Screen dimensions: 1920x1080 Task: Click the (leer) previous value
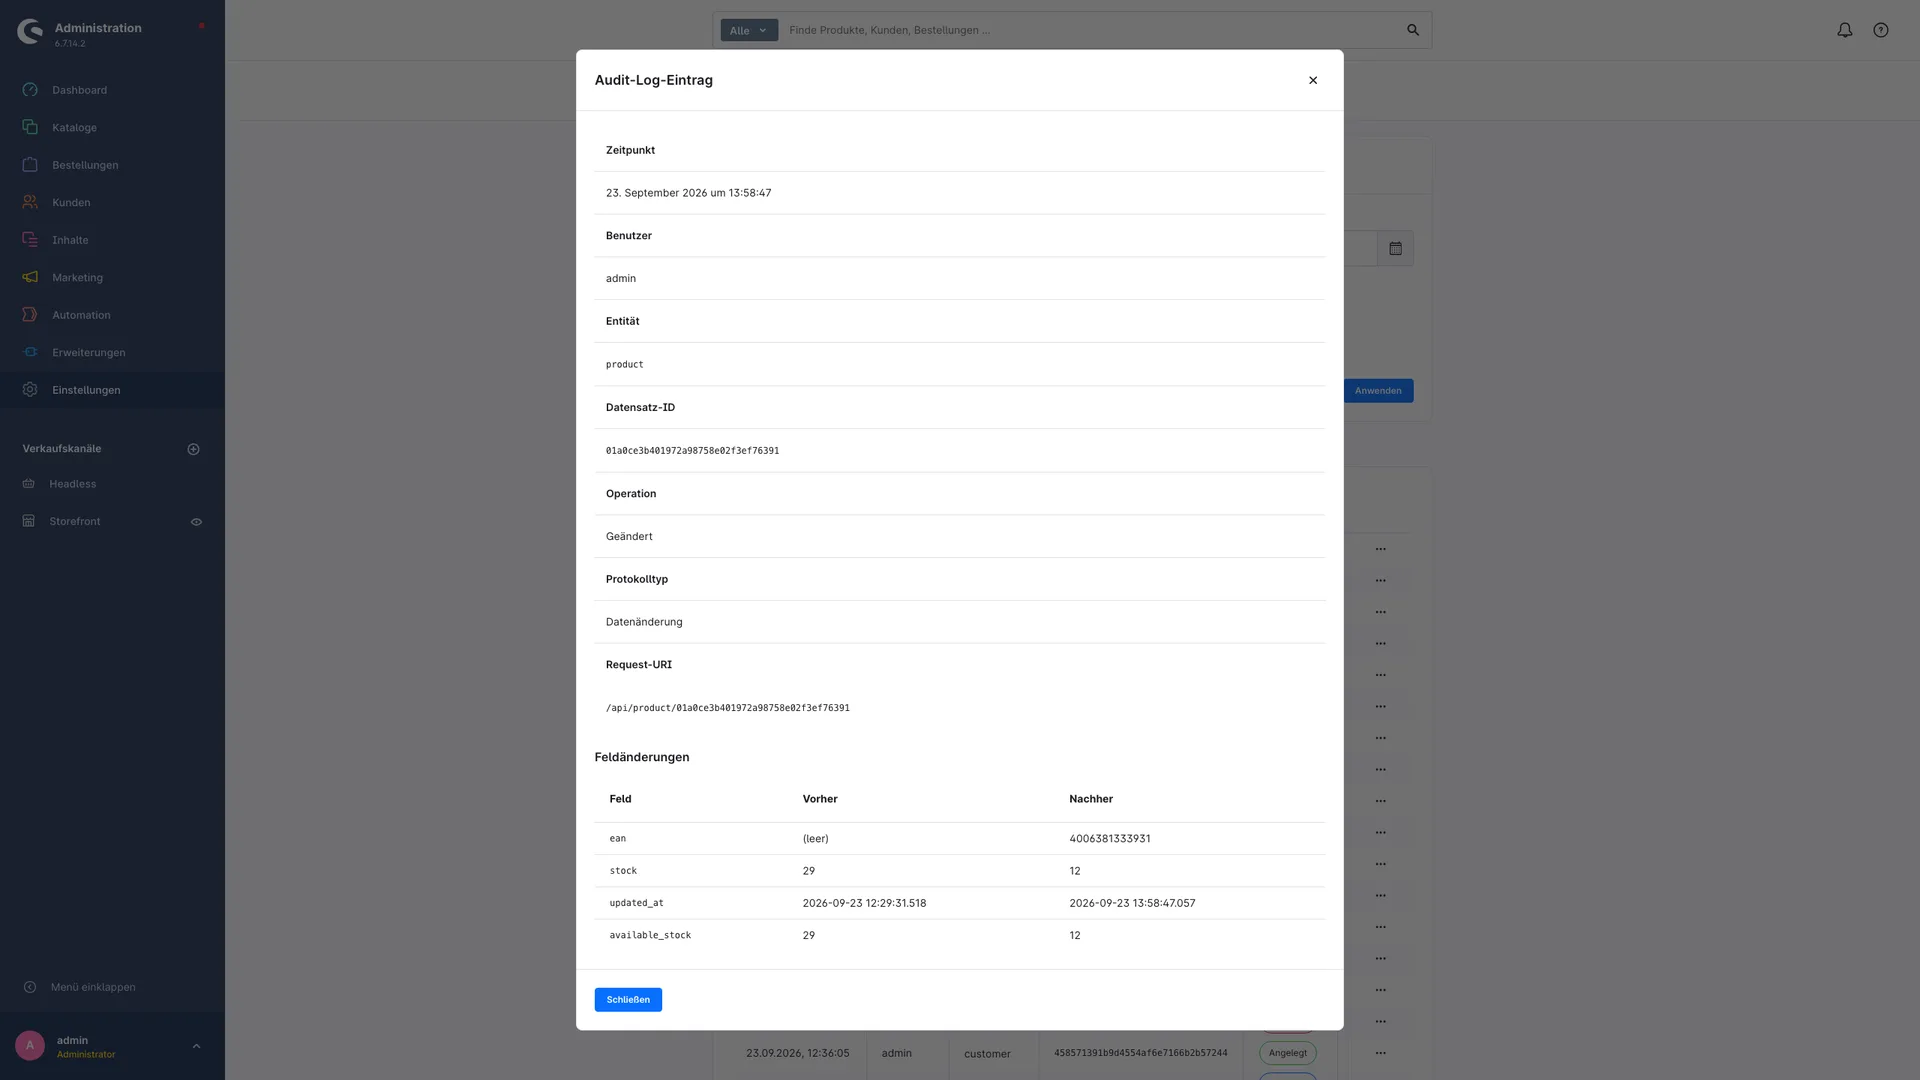pos(815,839)
